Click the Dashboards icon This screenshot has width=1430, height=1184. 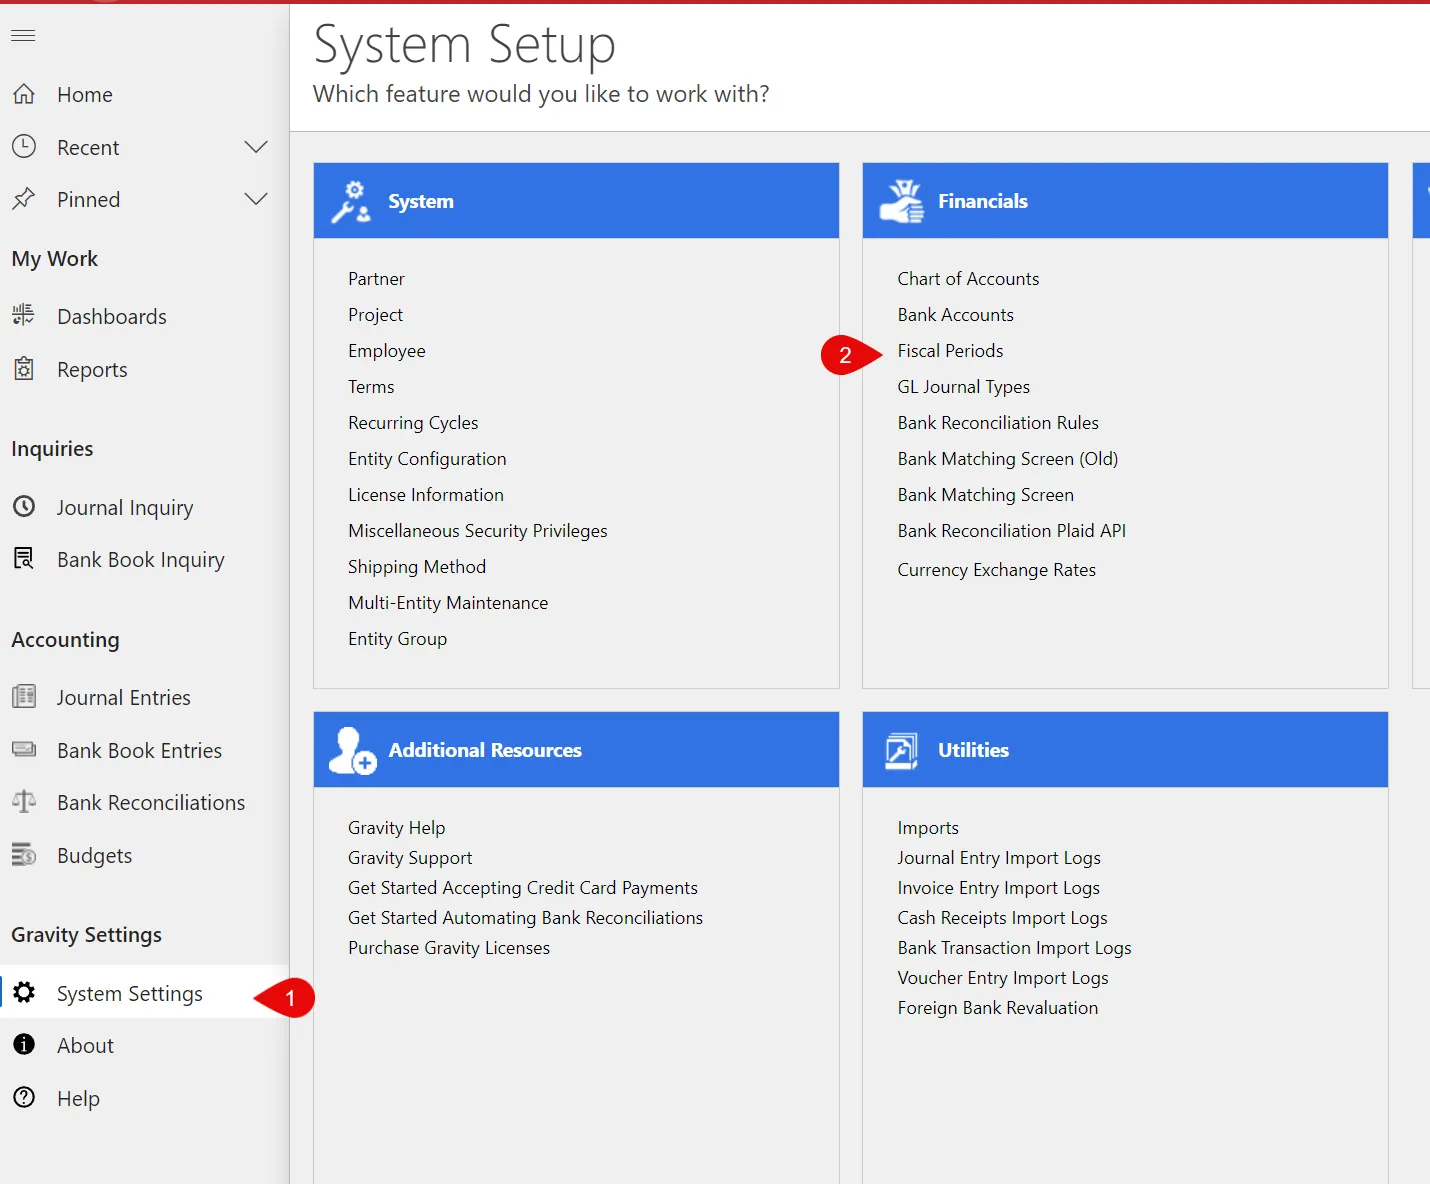coord(24,316)
